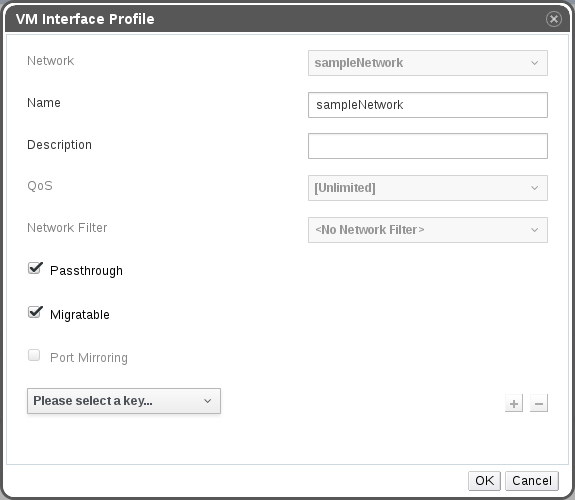
Task: Open the Network dropdown showing sampleNetwork
Action: click(x=428, y=63)
